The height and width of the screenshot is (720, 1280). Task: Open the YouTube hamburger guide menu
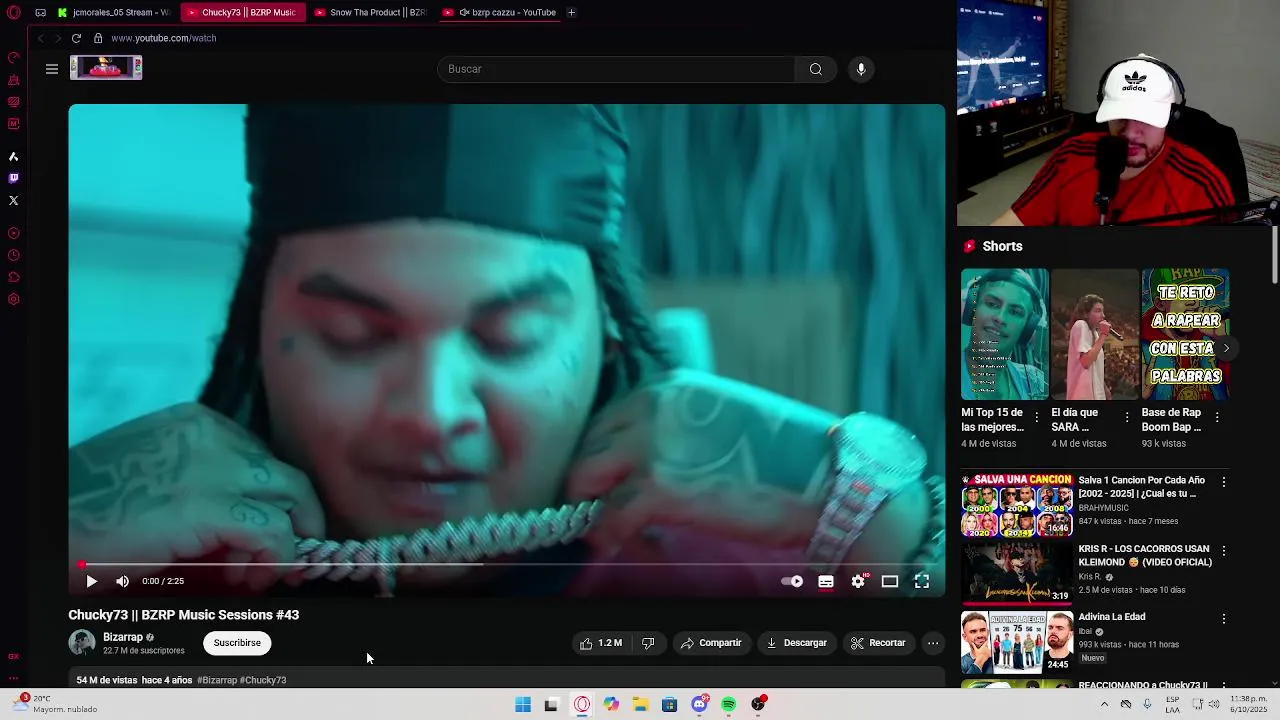(52, 69)
